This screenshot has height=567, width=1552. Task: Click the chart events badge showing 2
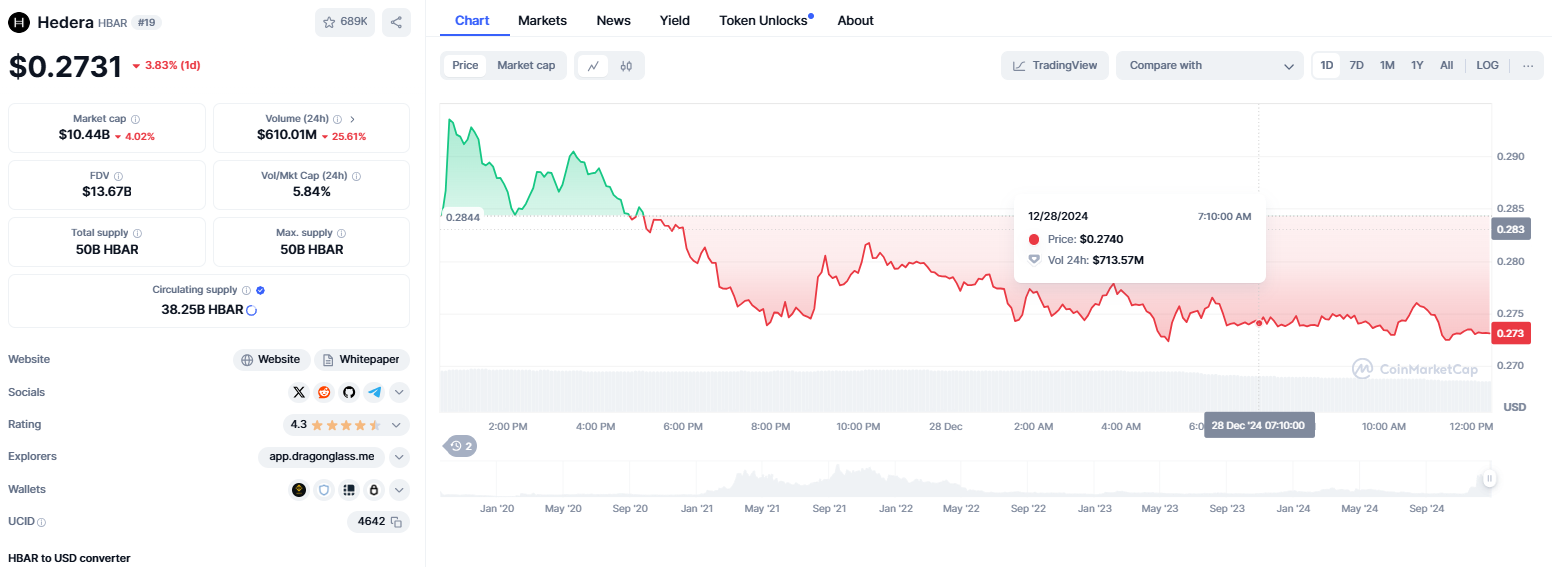pyautogui.click(x=460, y=446)
